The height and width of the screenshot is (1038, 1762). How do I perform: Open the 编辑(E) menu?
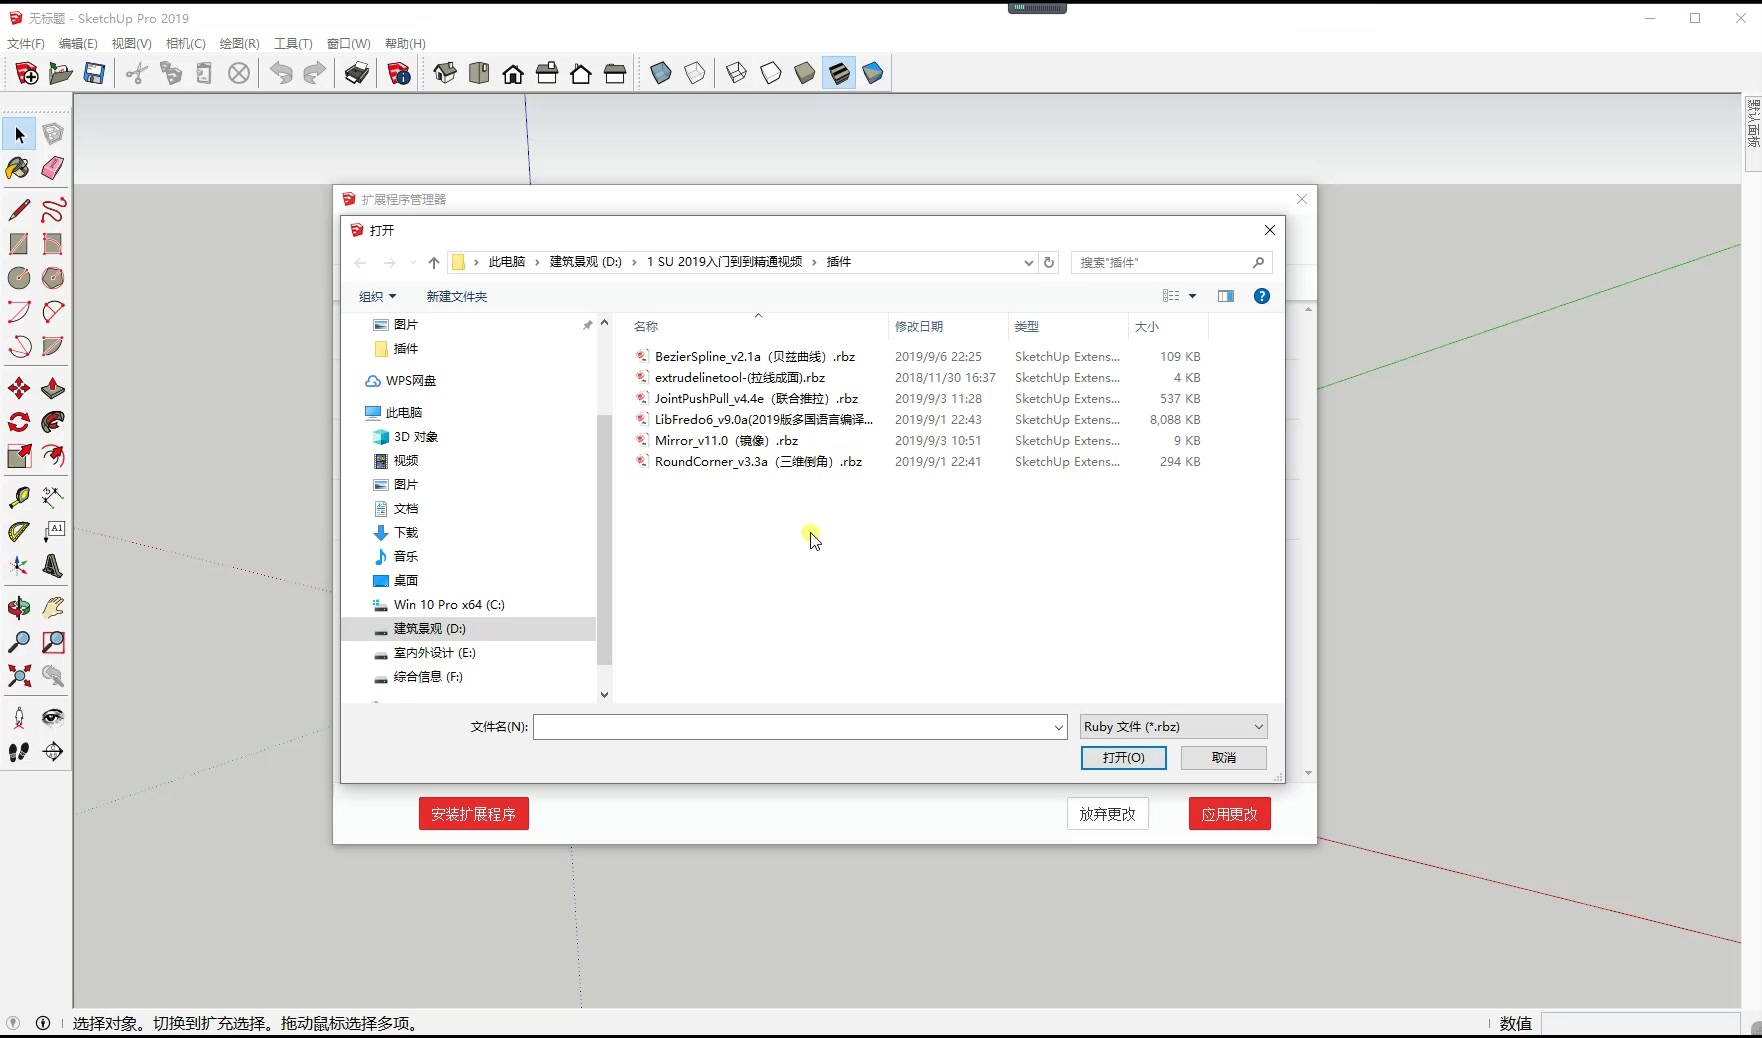tap(78, 43)
